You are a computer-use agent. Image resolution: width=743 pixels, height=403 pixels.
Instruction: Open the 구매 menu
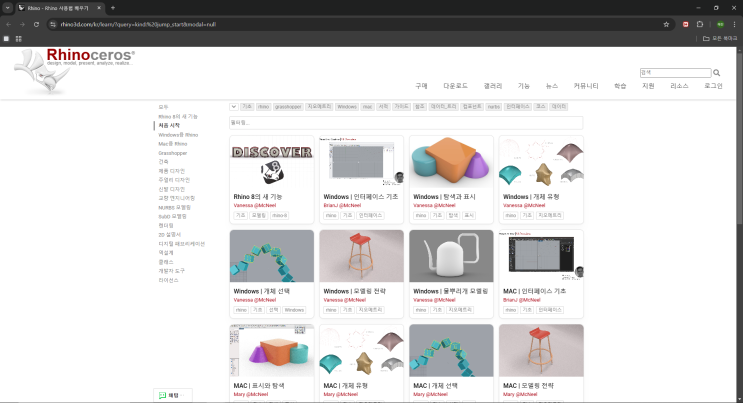tap(421, 86)
